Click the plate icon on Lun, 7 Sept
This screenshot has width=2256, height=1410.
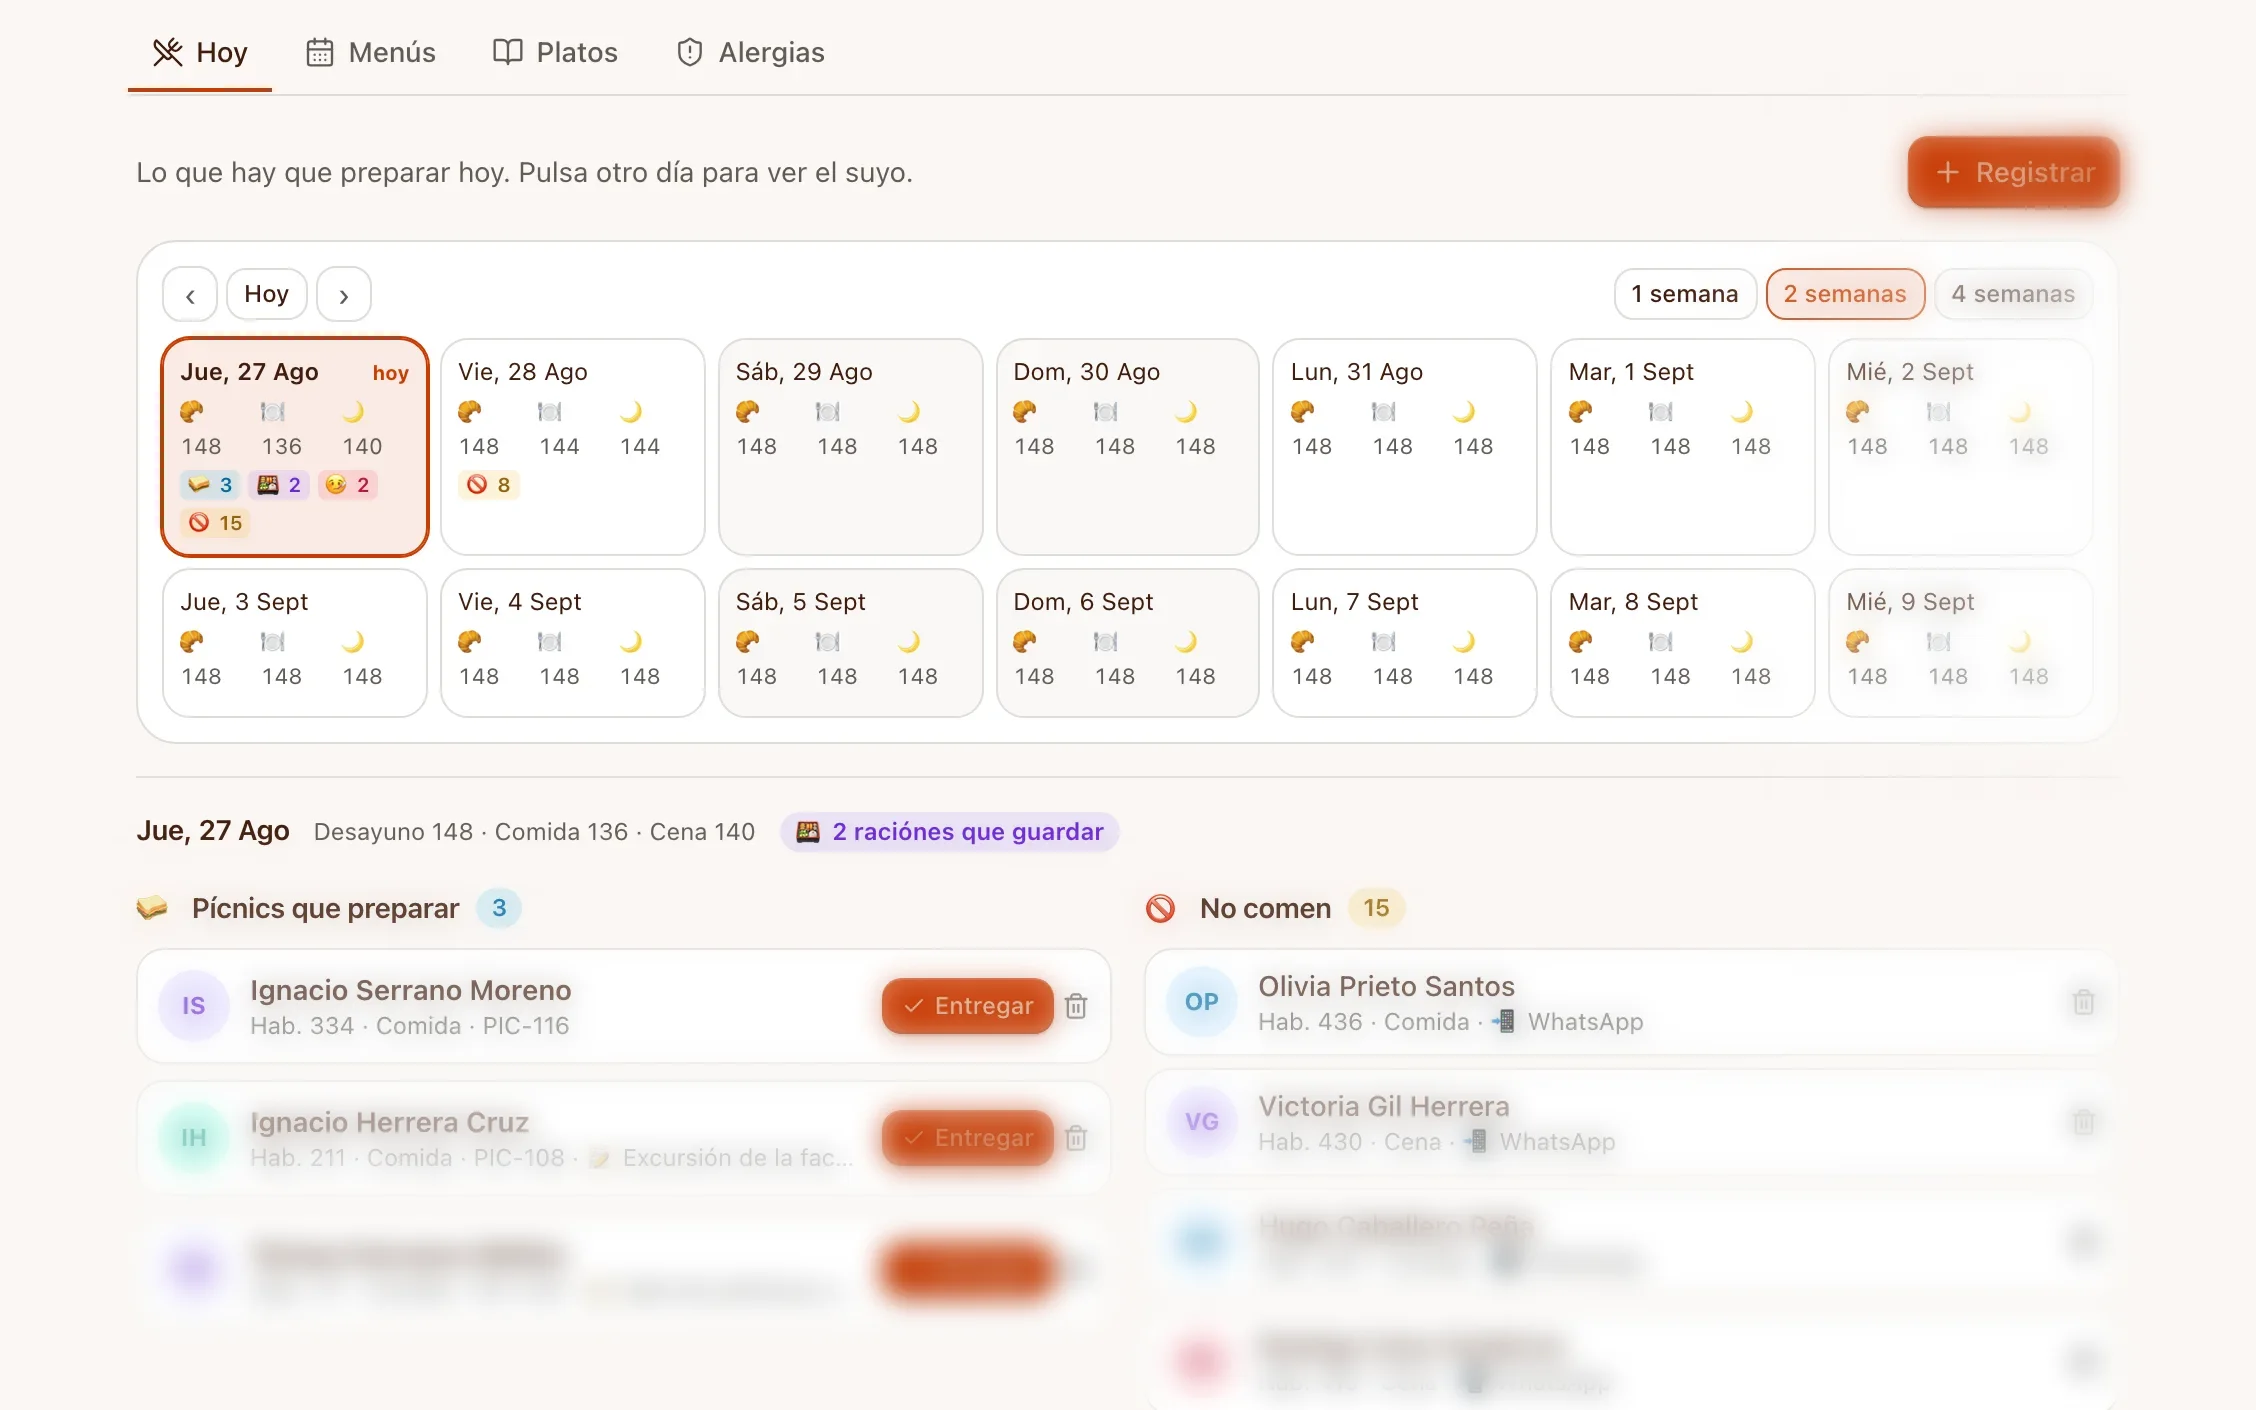click(x=1384, y=642)
